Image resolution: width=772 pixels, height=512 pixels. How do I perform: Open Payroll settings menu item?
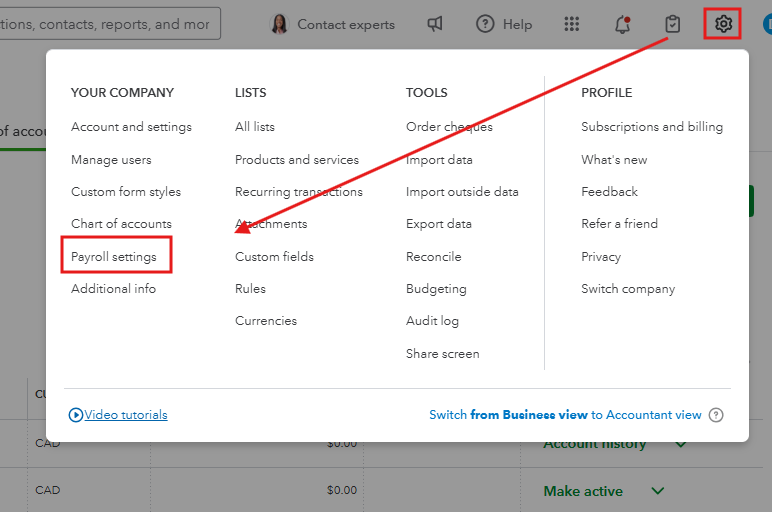(x=114, y=257)
